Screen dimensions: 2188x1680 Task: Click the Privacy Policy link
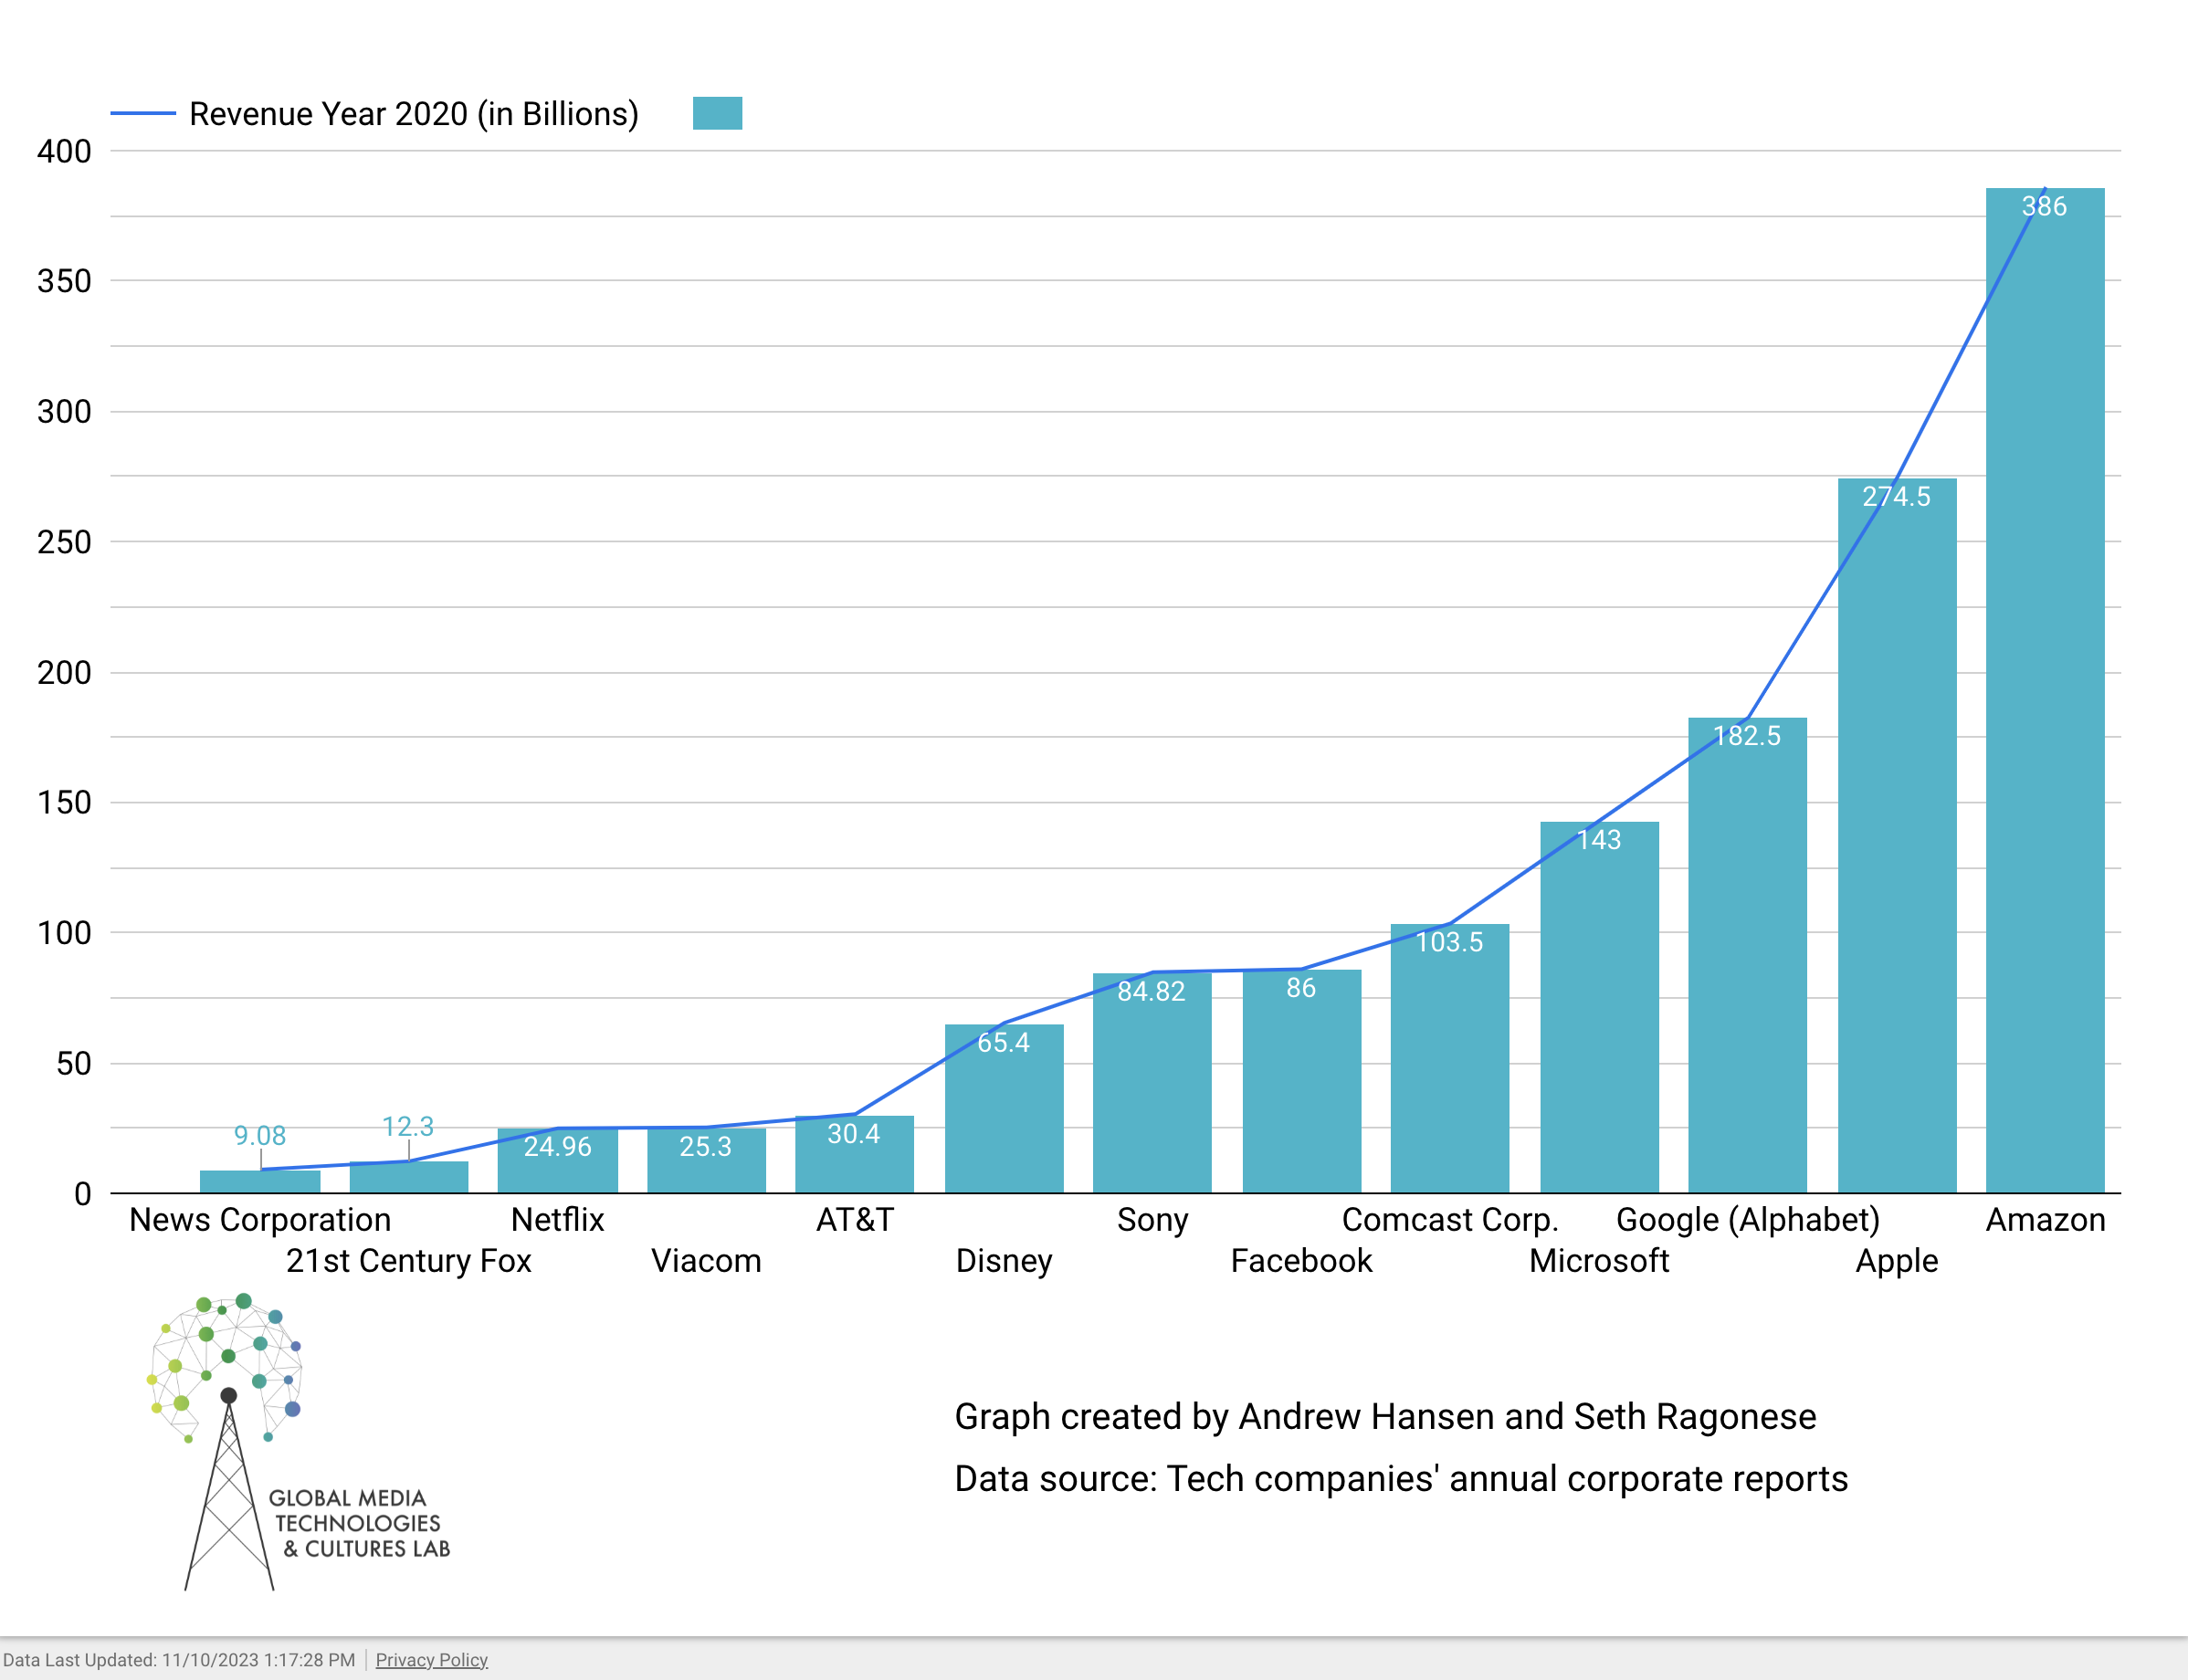(431, 1659)
